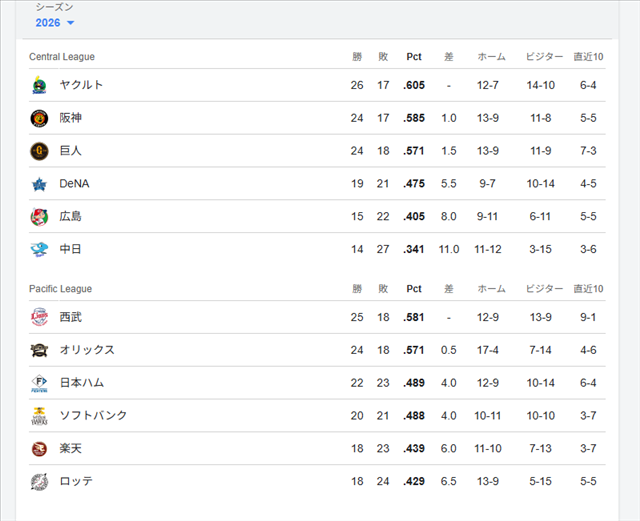Click the Giants (巨人) team logo

coord(39,151)
